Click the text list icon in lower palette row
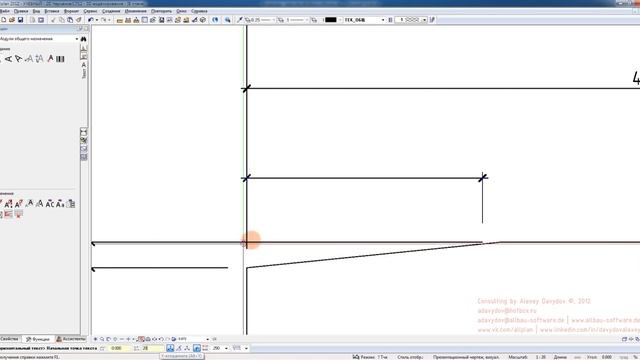Viewport: 640px width, 360px height. point(71,204)
